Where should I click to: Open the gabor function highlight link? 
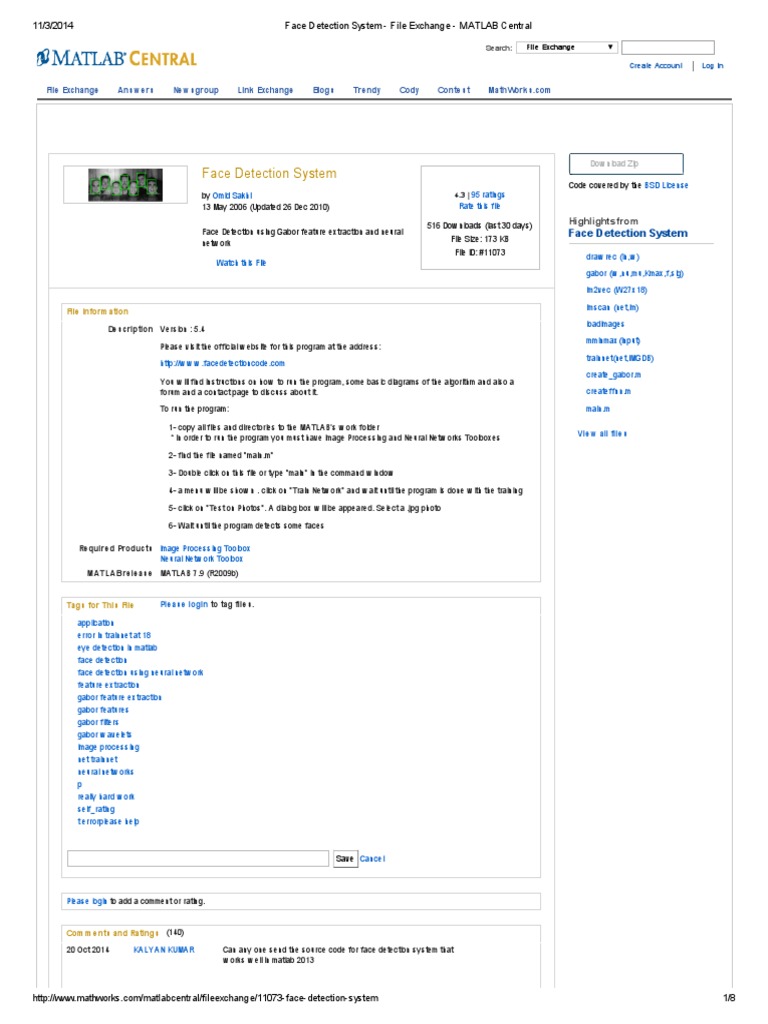(635, 274)
